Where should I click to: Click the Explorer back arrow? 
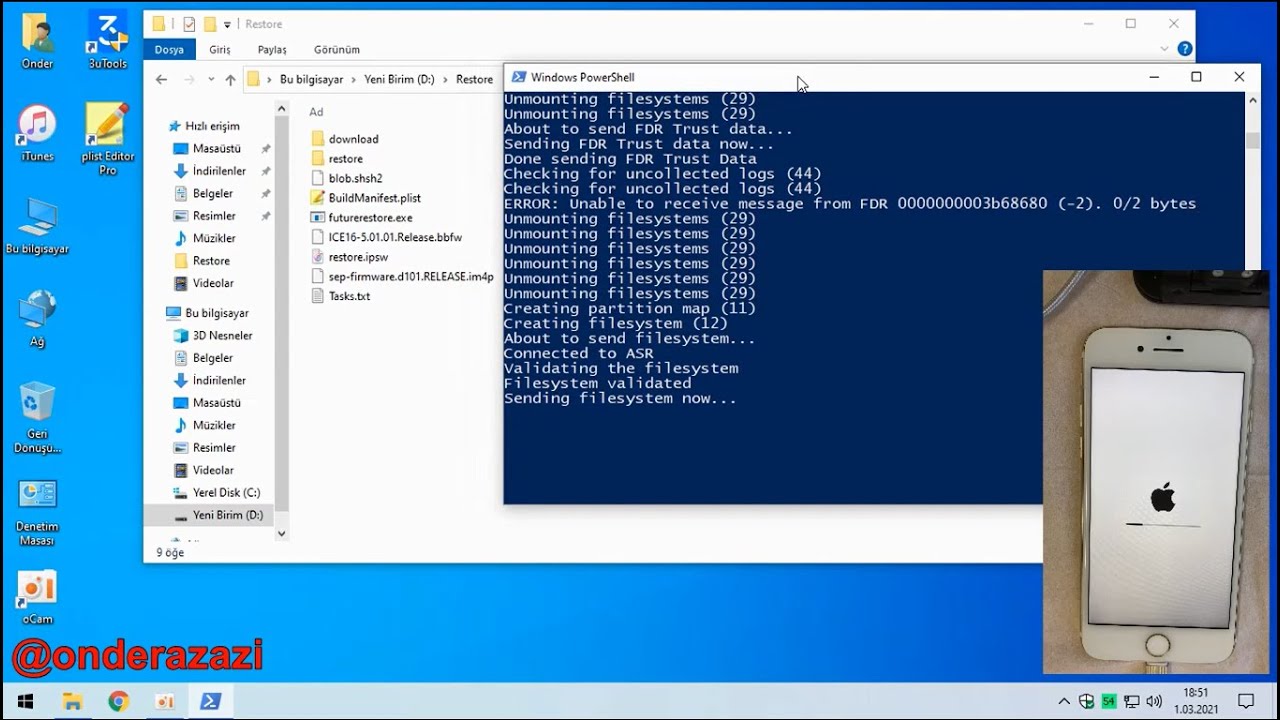(x=162, y=80)
